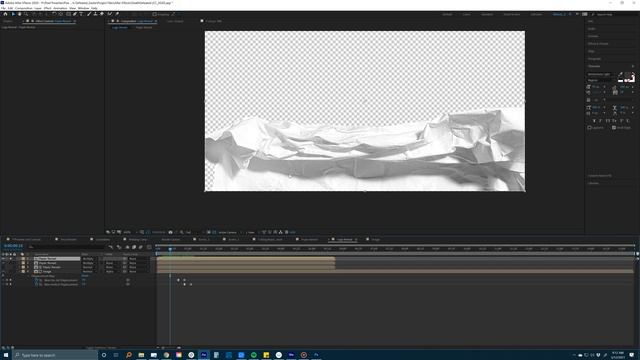
Task: Toggle Faux Bold in the Character panel
Action: tap(594, 121)
